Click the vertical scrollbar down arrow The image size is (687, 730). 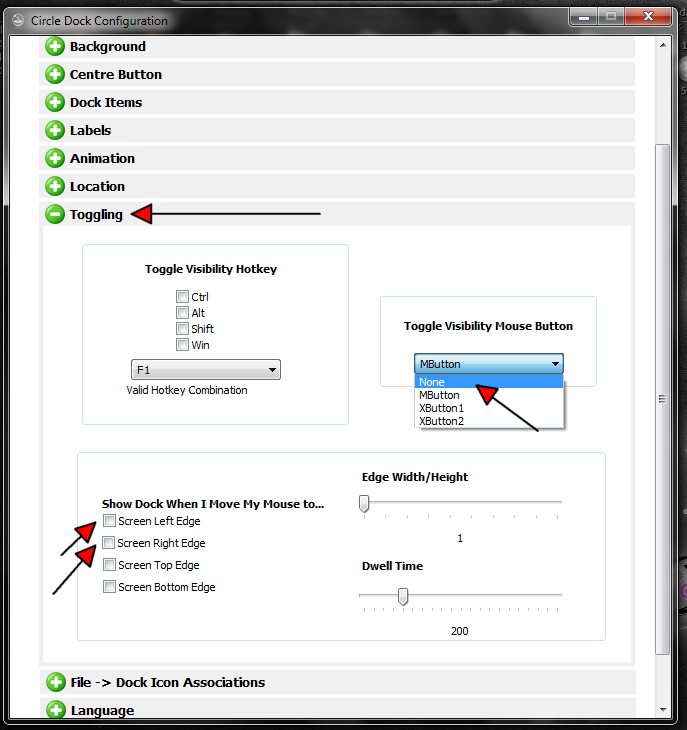click(663, 710)
